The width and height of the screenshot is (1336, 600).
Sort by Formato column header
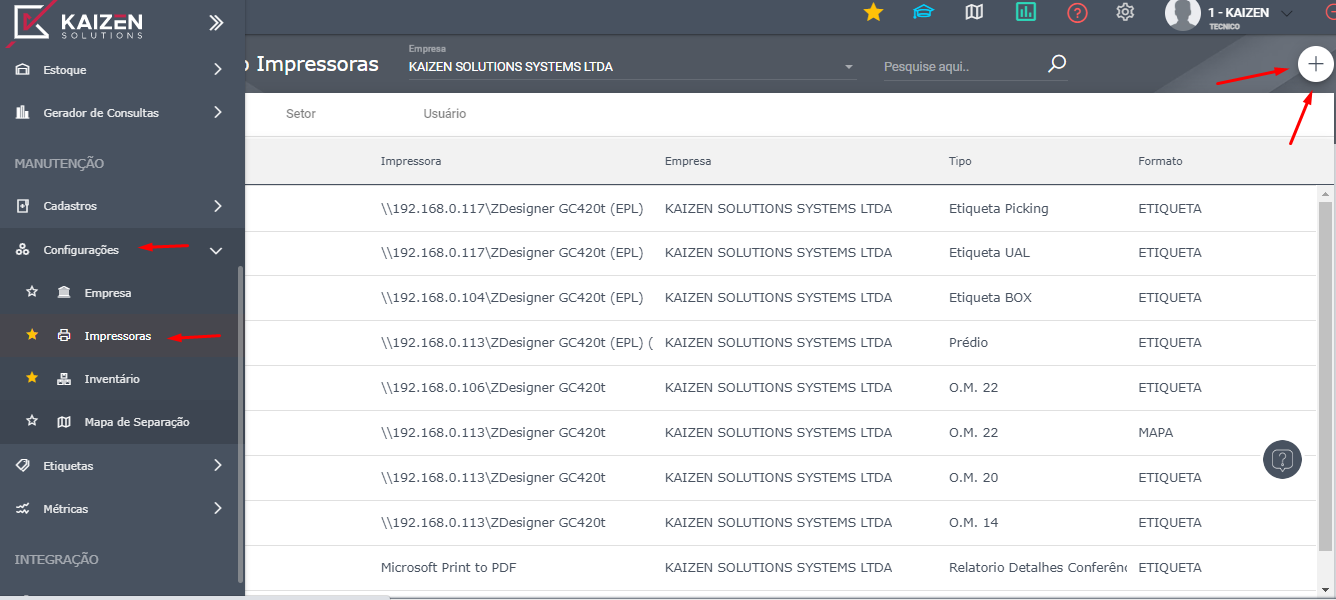click(1160, 161)
